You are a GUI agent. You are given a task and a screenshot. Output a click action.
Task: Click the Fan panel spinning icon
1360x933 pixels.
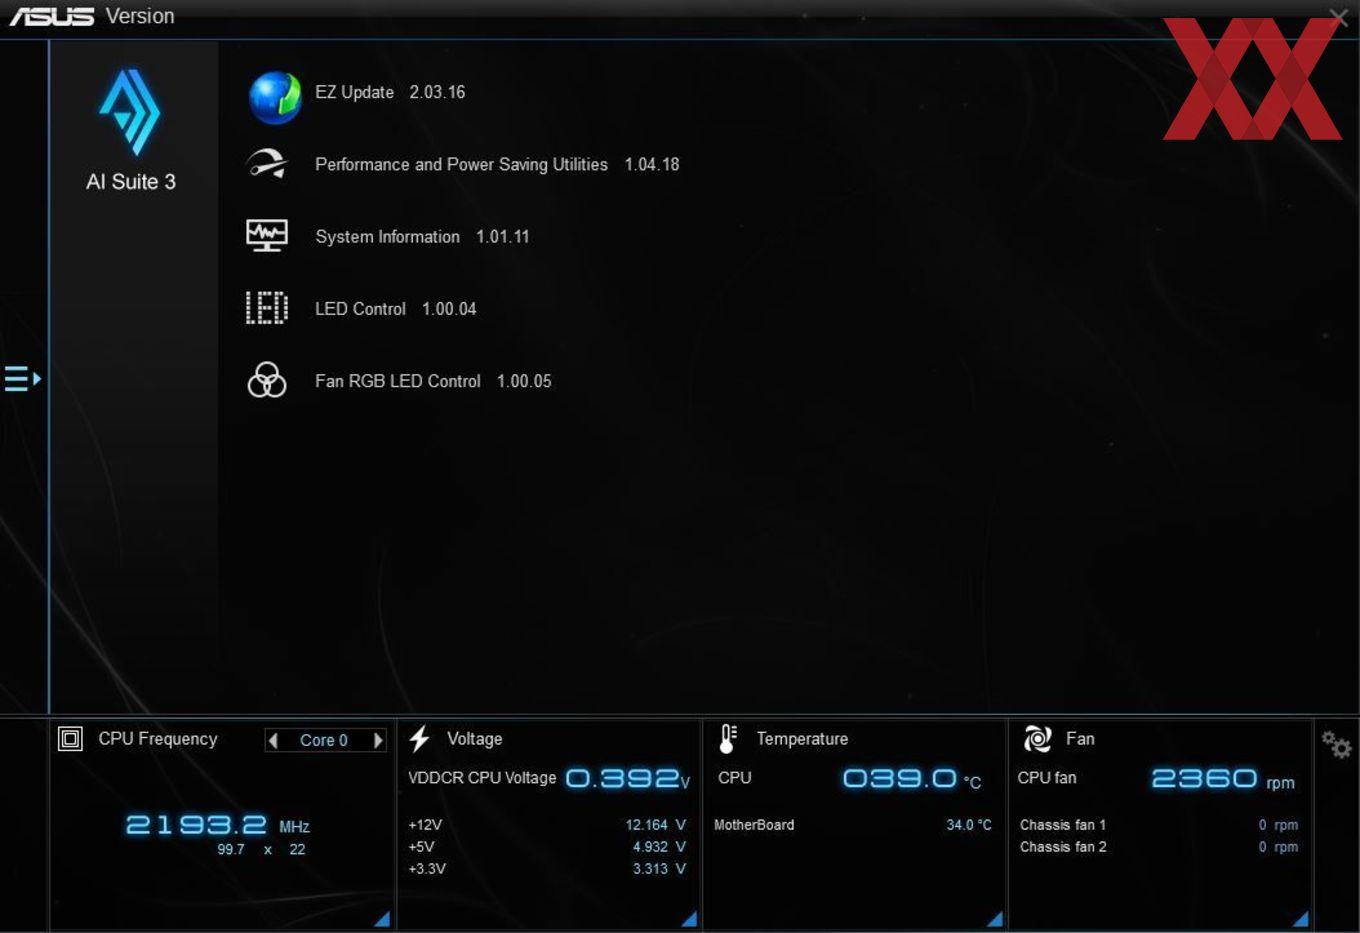point(1037,739)
